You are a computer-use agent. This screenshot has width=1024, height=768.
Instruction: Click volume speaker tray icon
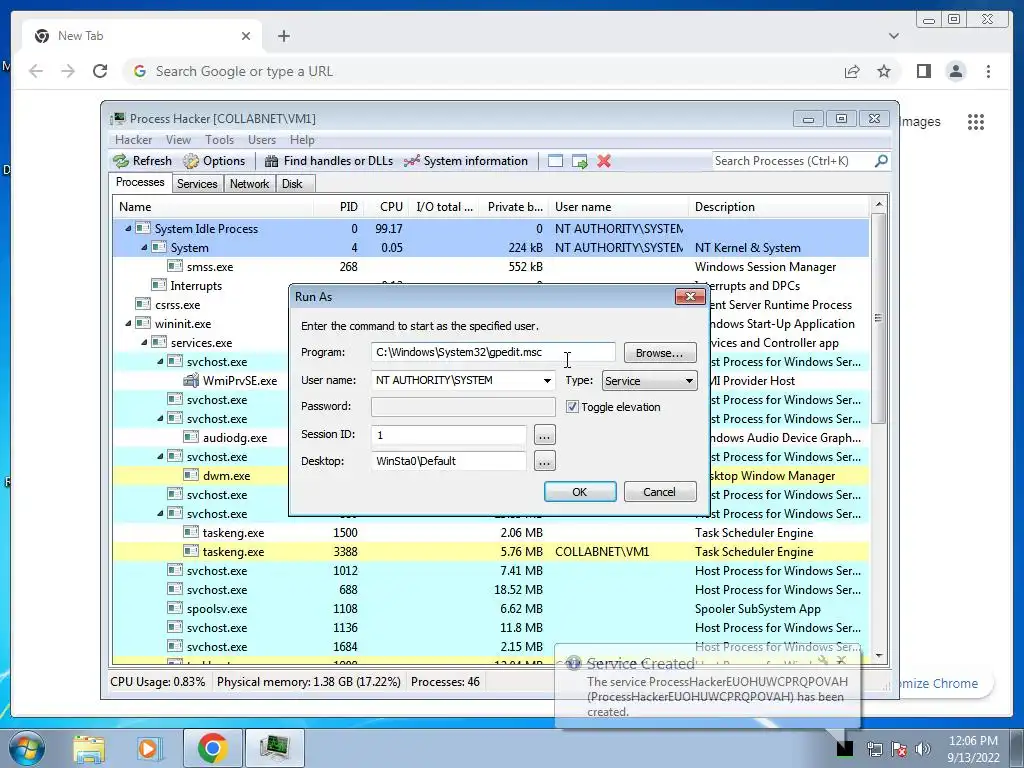click(923, 749)
